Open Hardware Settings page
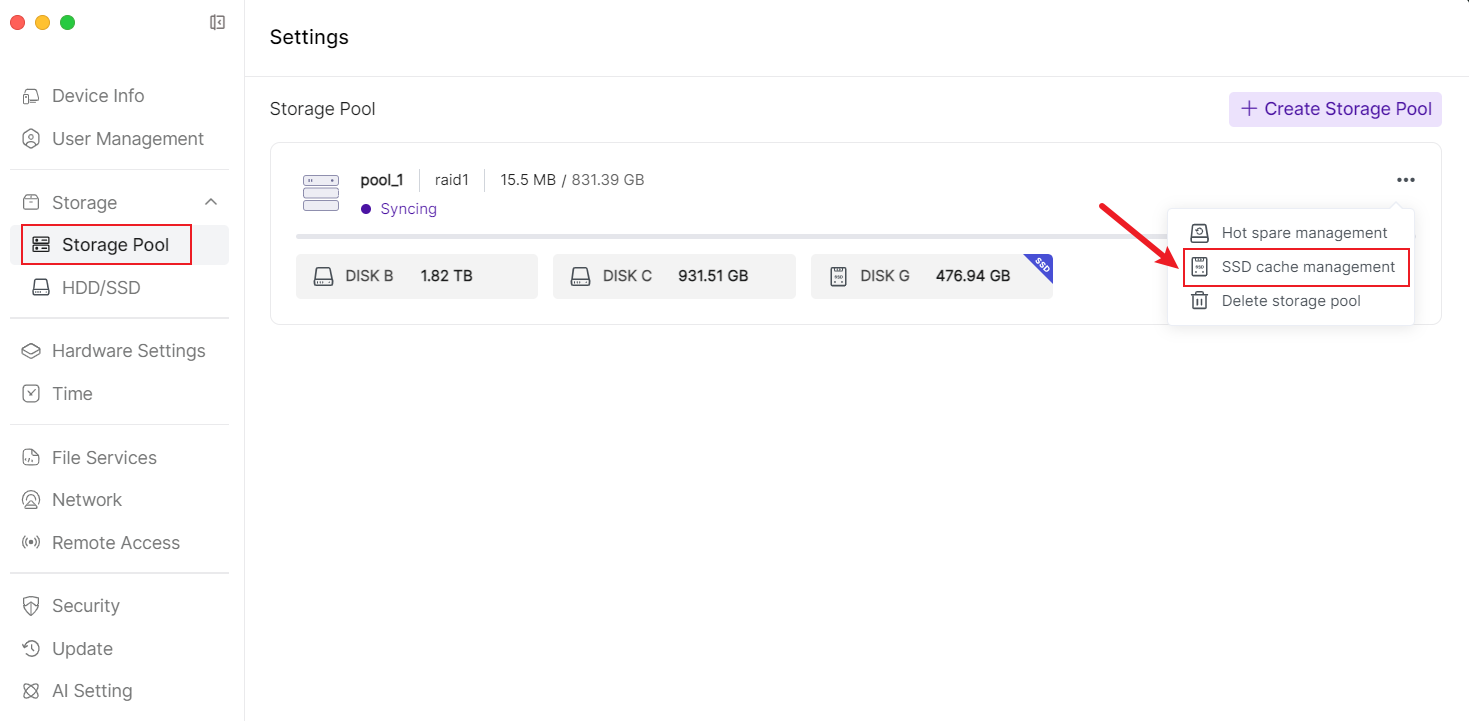This screenshot has width=1469, height=721. pos(128,351)
